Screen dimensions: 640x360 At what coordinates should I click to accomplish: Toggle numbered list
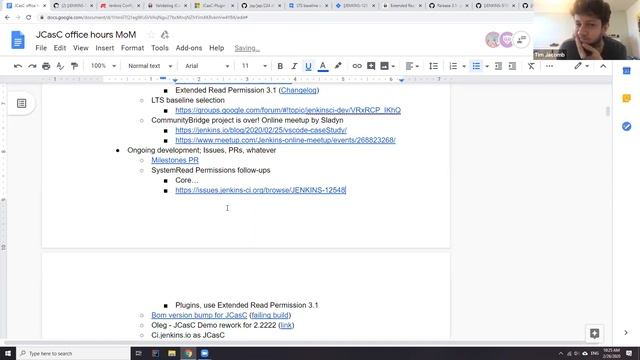coord(453,66)
